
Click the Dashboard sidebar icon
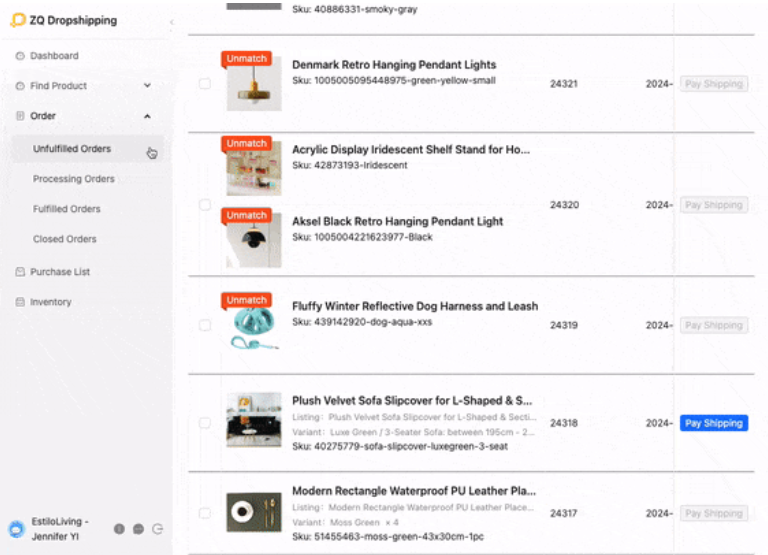[20, 56]
